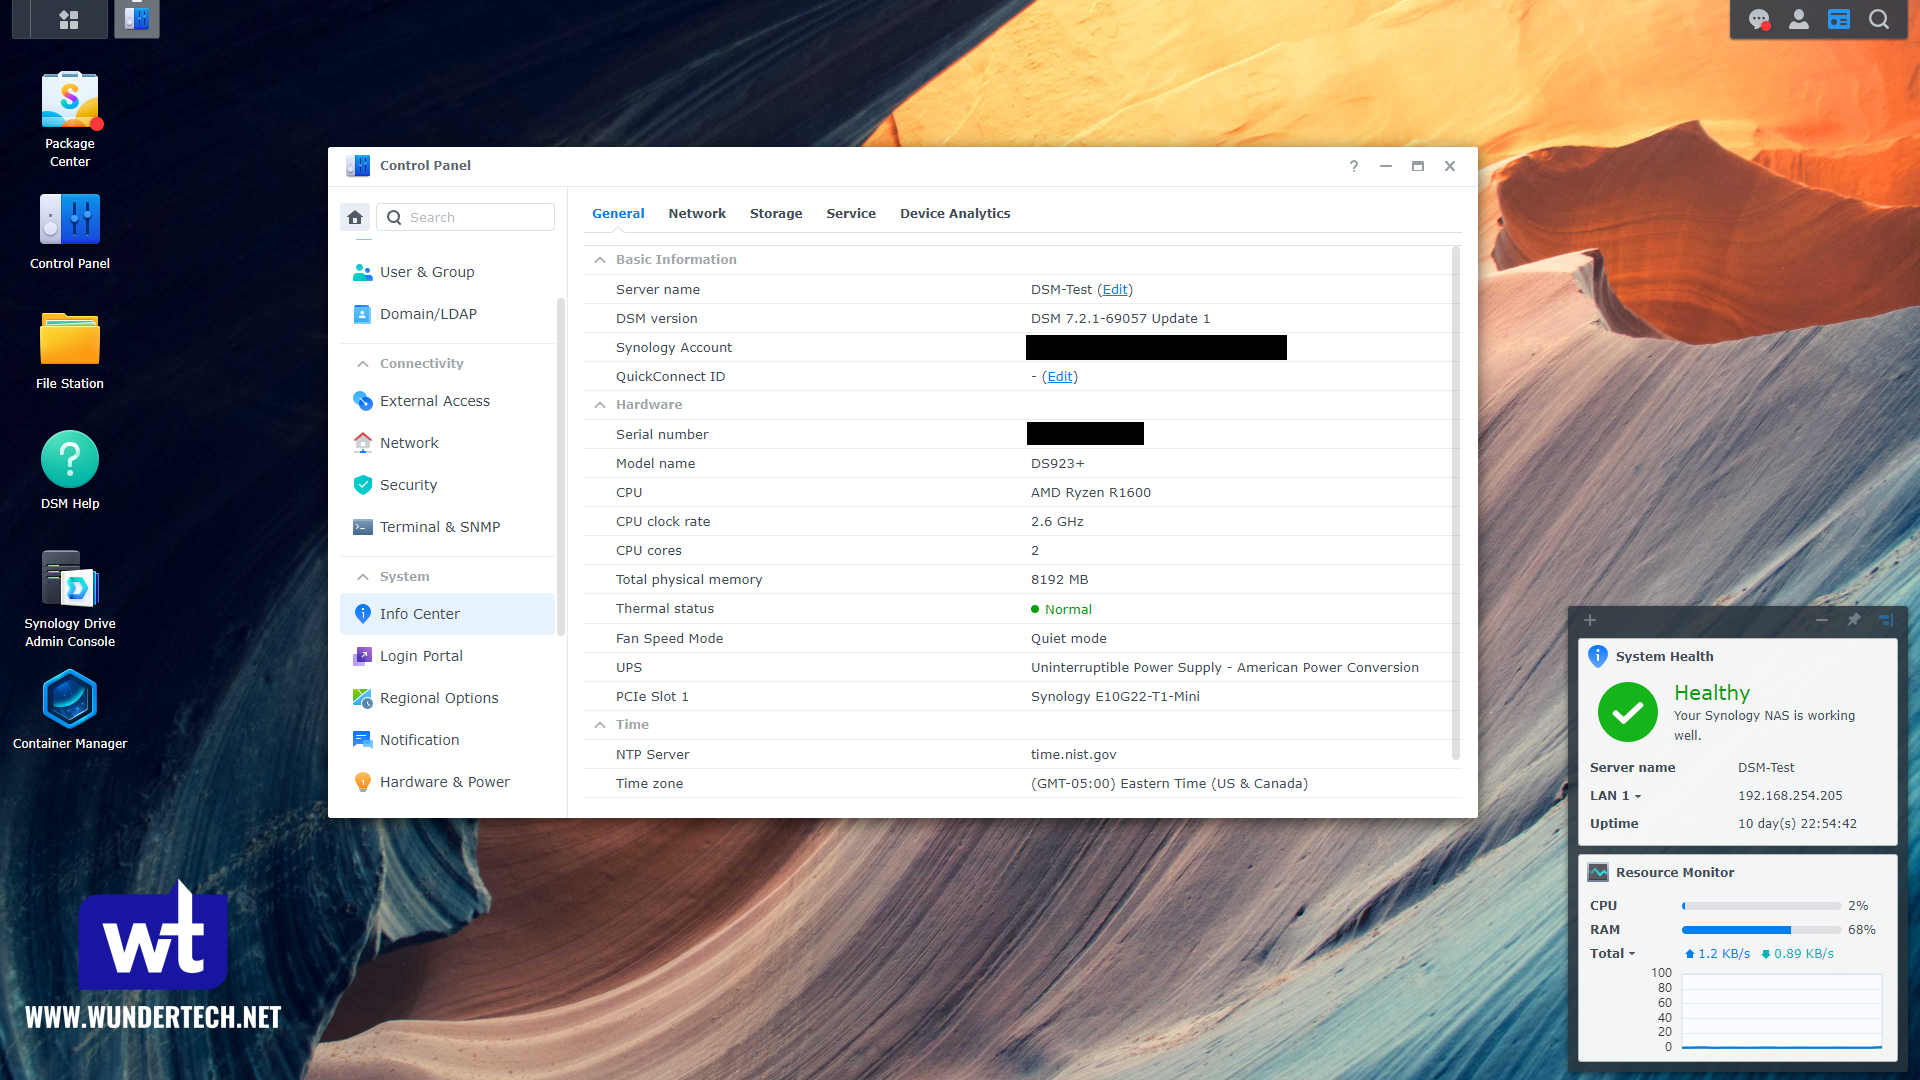Click the RAM usage bar
Image resolution: width=1920 pixels, height=1080 pixels.
coord(1761,930)
